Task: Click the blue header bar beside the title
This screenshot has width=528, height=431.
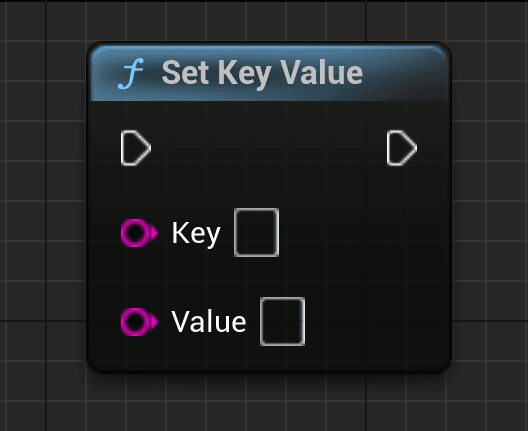Action: point(404,74)
